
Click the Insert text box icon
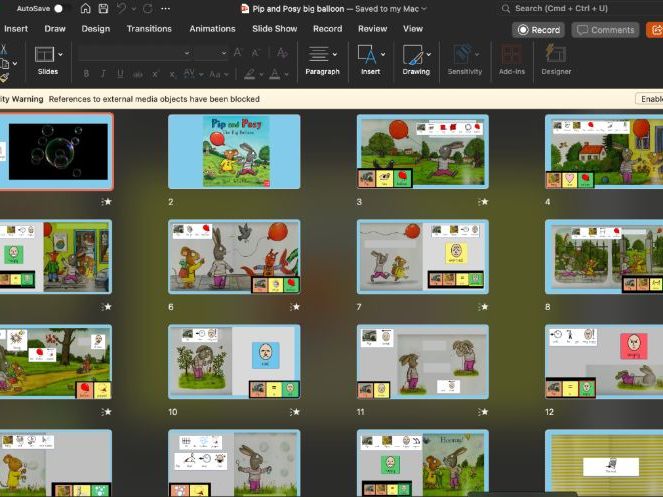point(366,55)
